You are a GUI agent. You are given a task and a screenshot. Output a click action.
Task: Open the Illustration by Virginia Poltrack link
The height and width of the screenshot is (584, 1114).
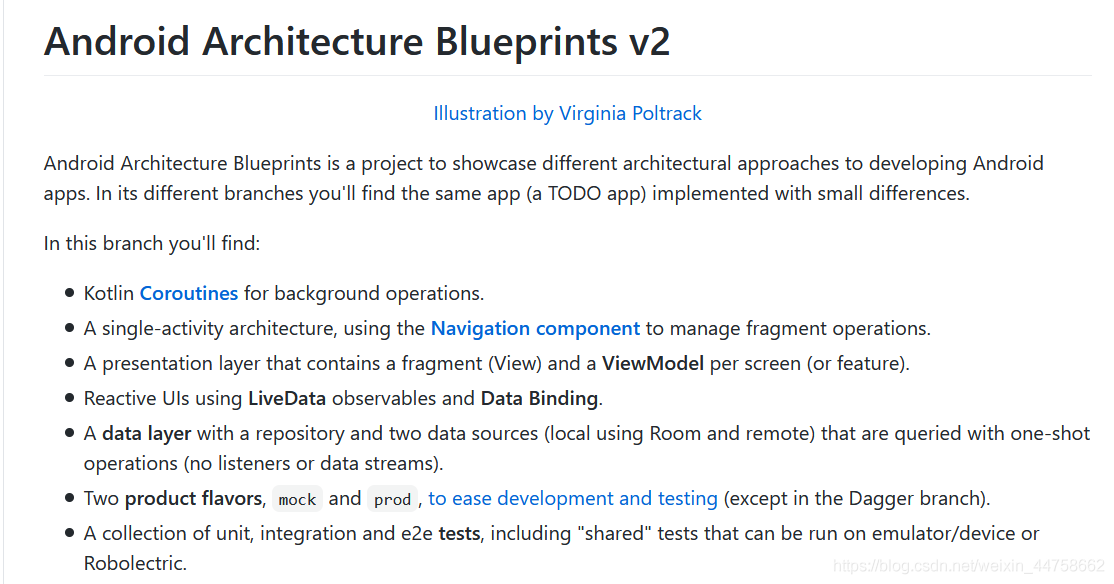click(x=567, y=114)
